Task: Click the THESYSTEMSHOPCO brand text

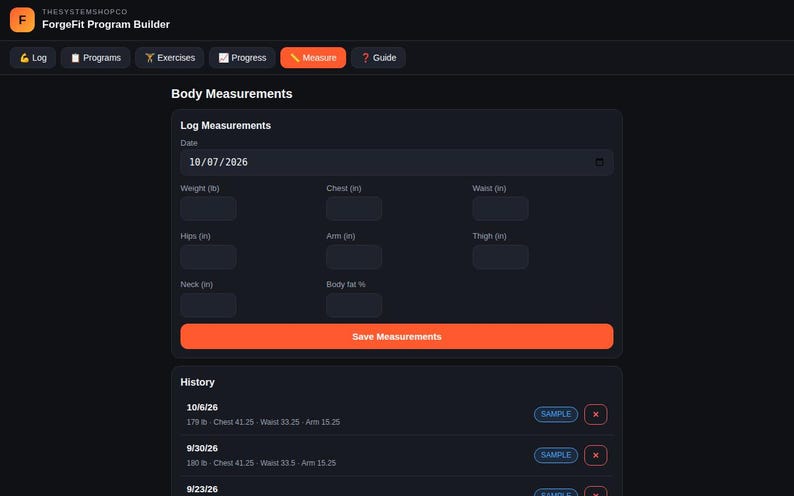Action: click(x=85, y=12)
